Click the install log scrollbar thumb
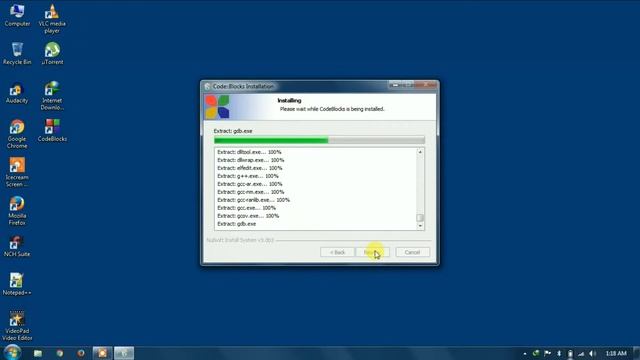 (x=420, y=218)
